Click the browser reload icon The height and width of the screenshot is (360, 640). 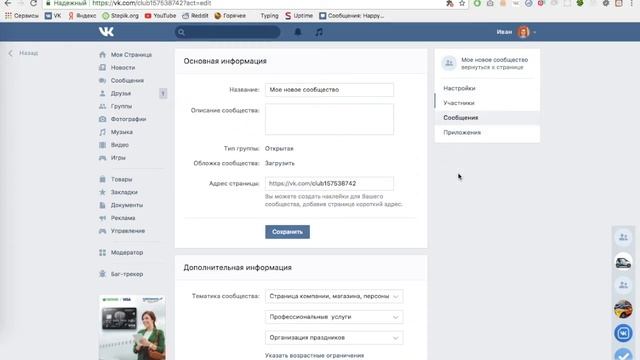click(33, 3)
